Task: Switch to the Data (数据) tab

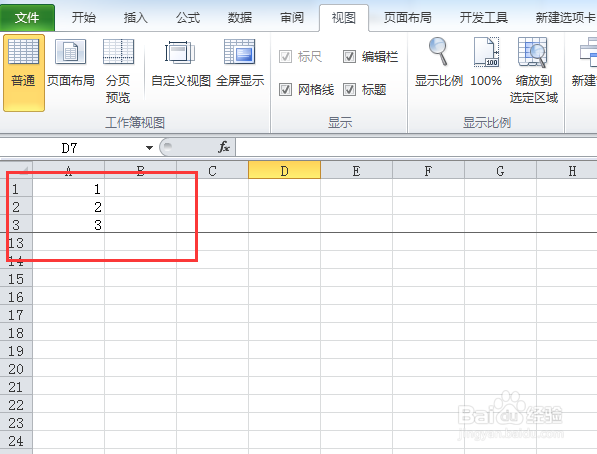Action: click(240, 17)
